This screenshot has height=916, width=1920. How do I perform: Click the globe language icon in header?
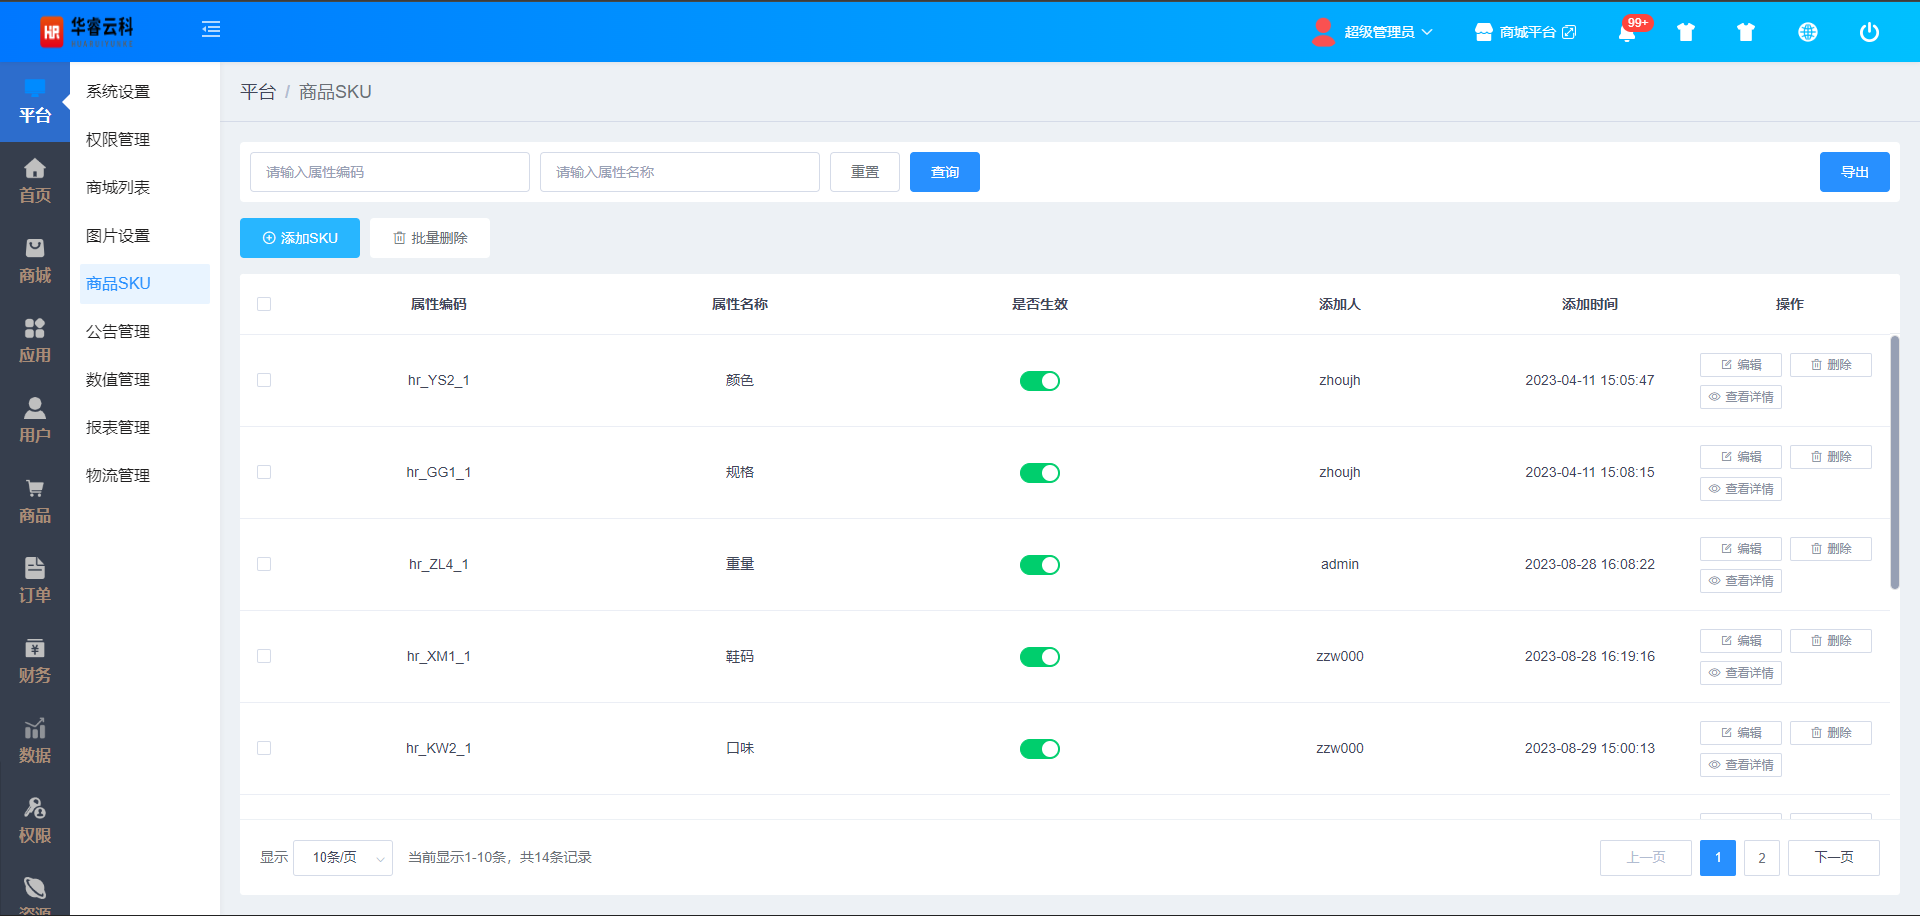point(1807,32)
